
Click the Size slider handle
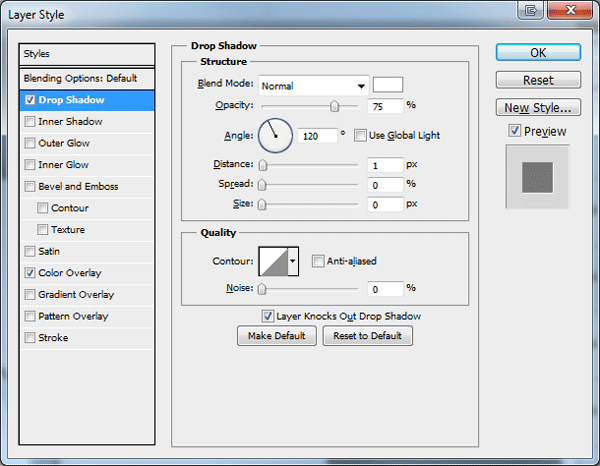point(262,205)
